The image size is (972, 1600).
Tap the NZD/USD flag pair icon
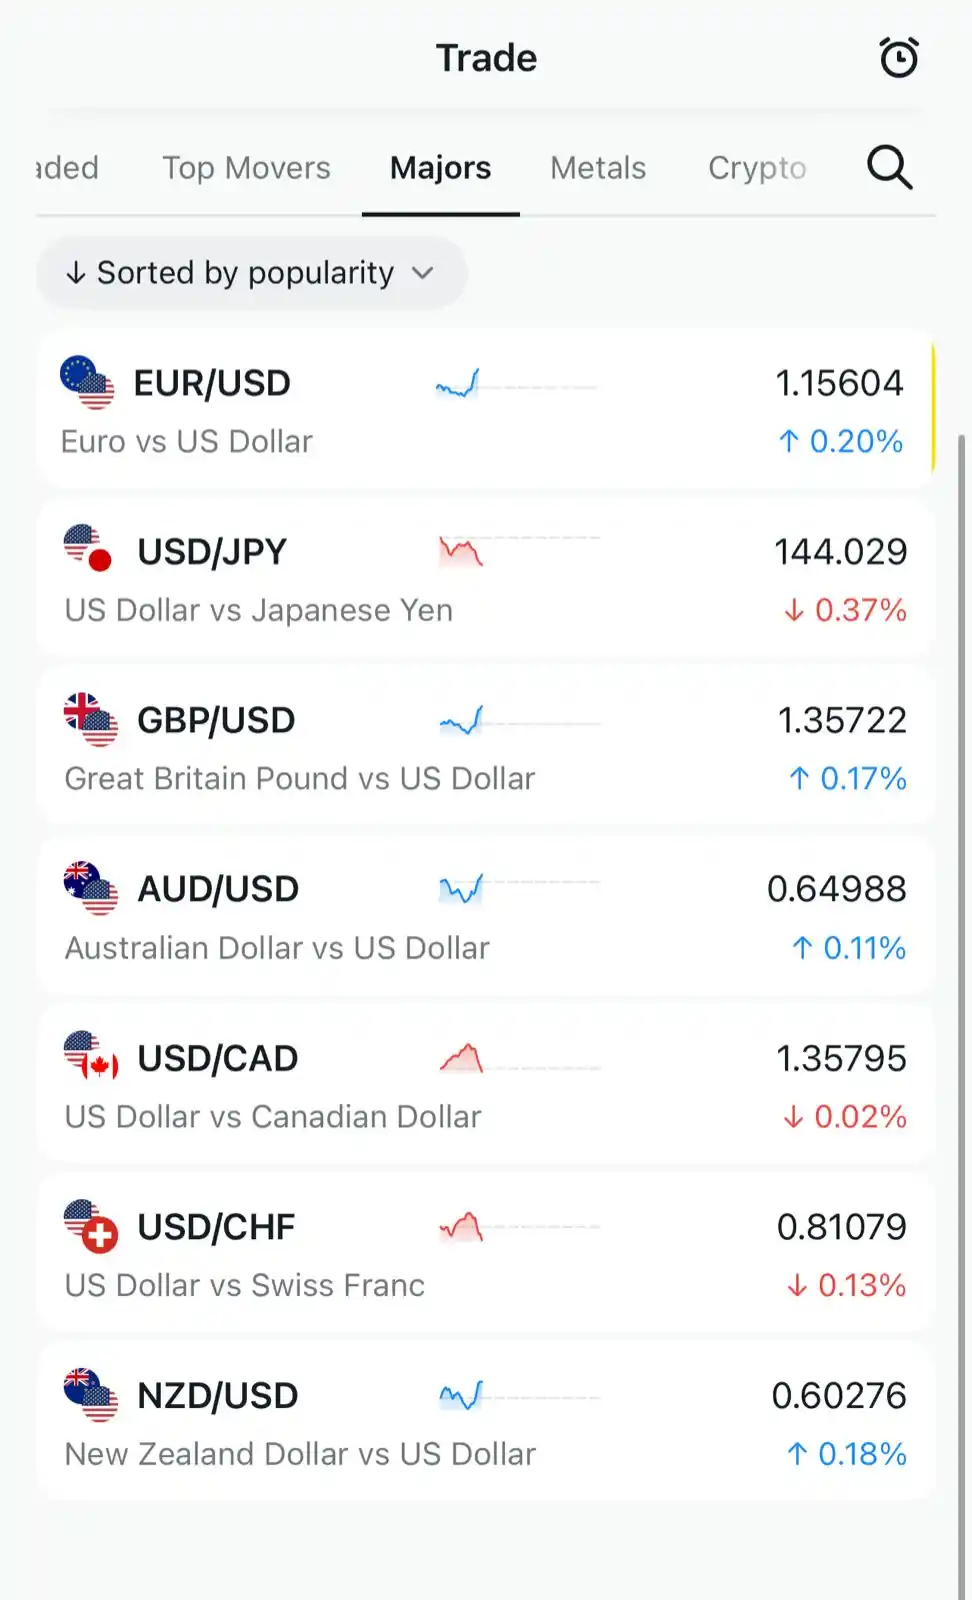[90, 1395]
